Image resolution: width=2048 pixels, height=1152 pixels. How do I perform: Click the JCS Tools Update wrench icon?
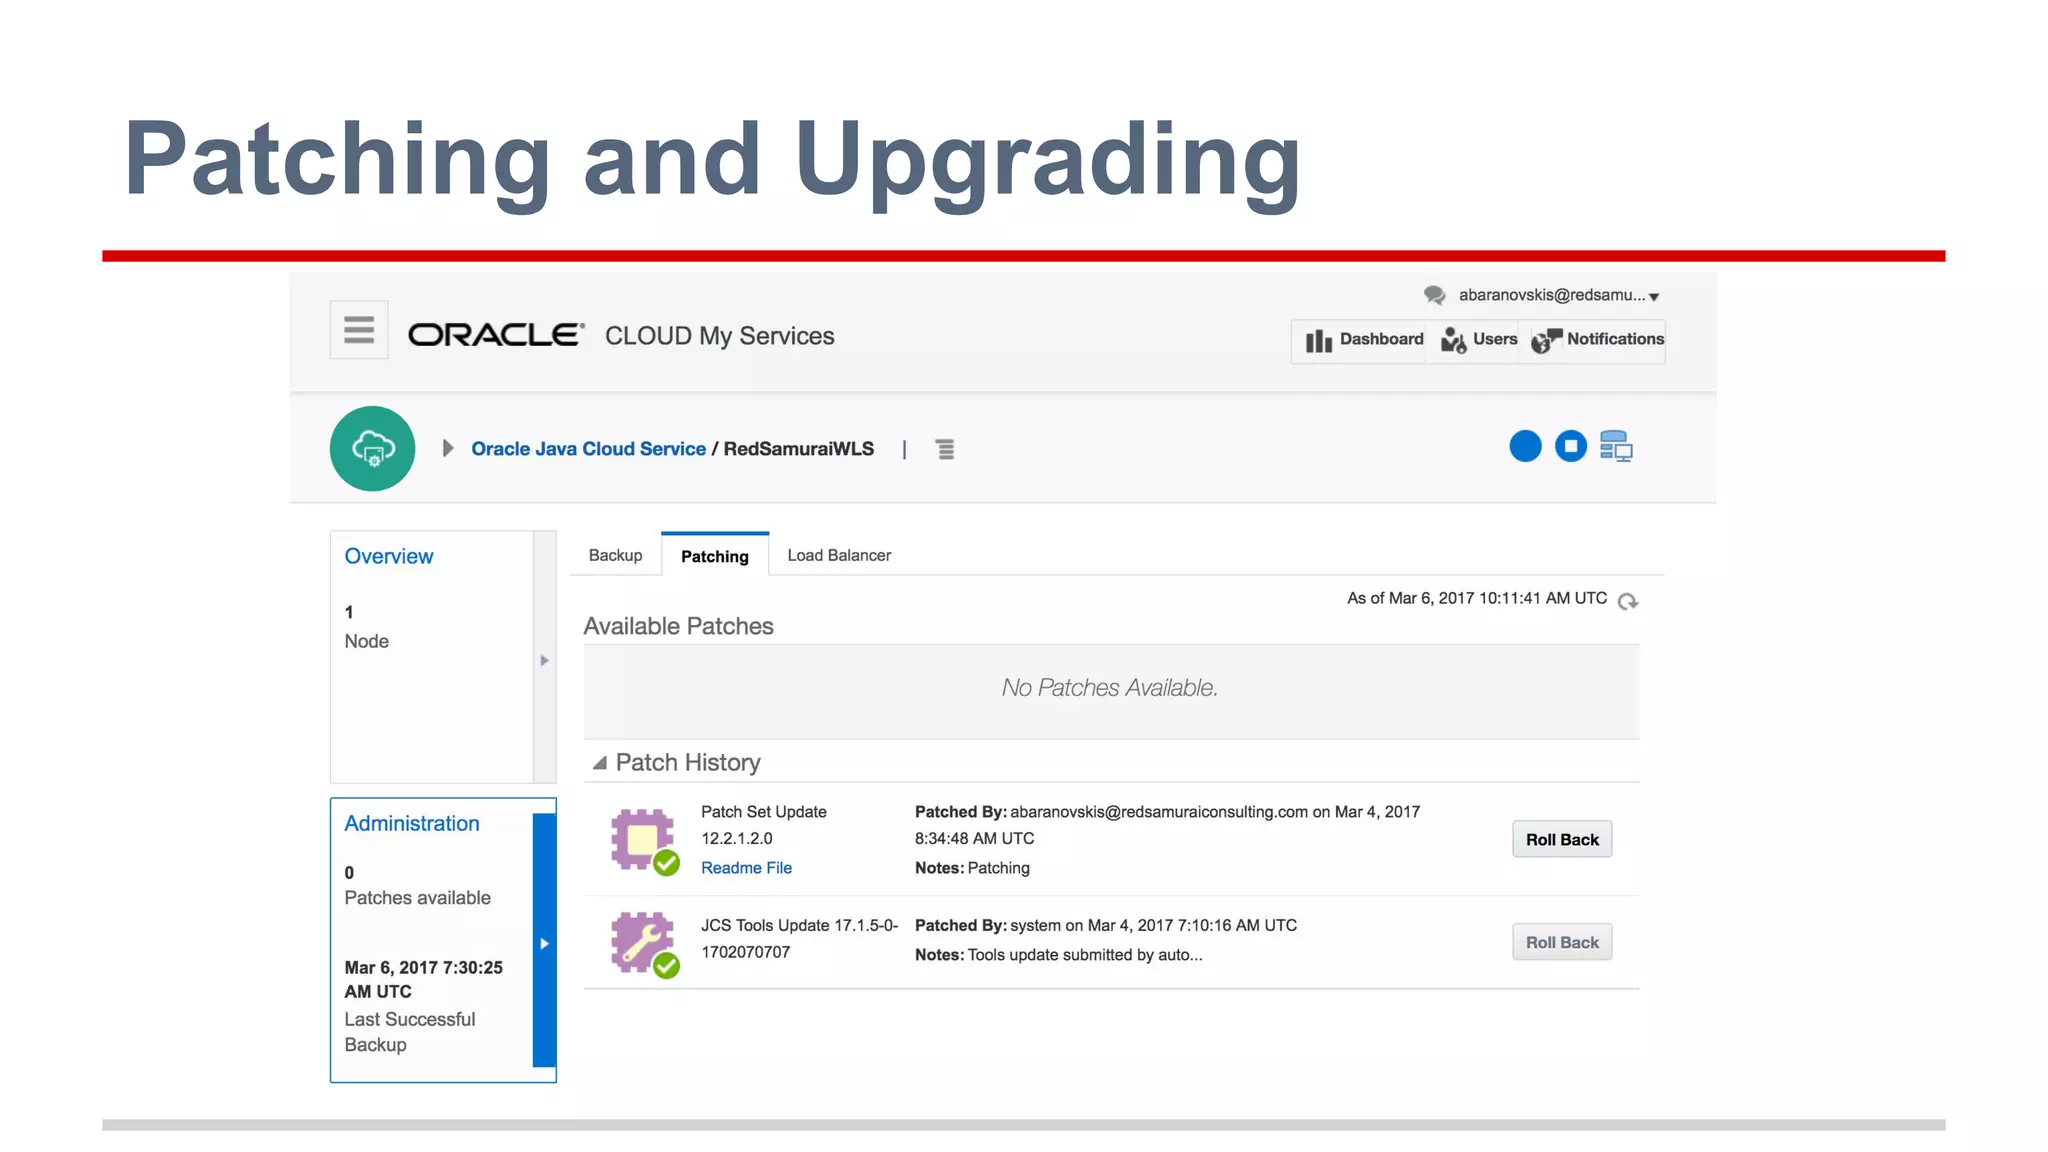click(645, 944)
